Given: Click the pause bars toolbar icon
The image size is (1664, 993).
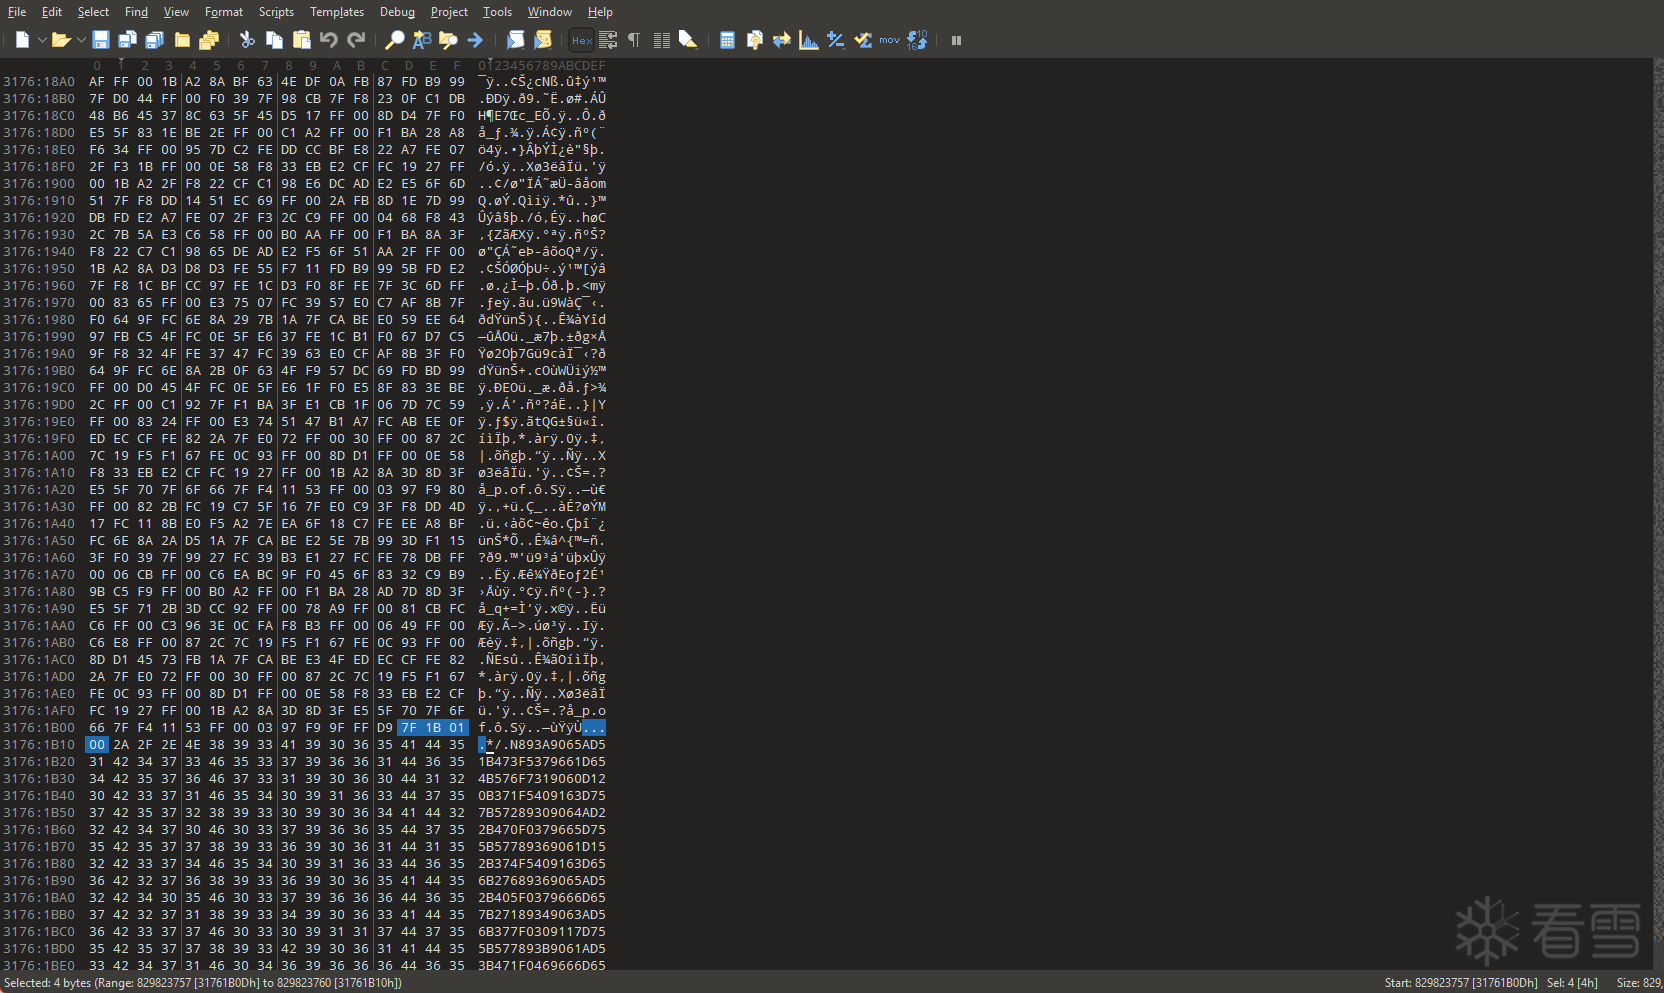Looking at the screenshot, I should pos(956,40).
